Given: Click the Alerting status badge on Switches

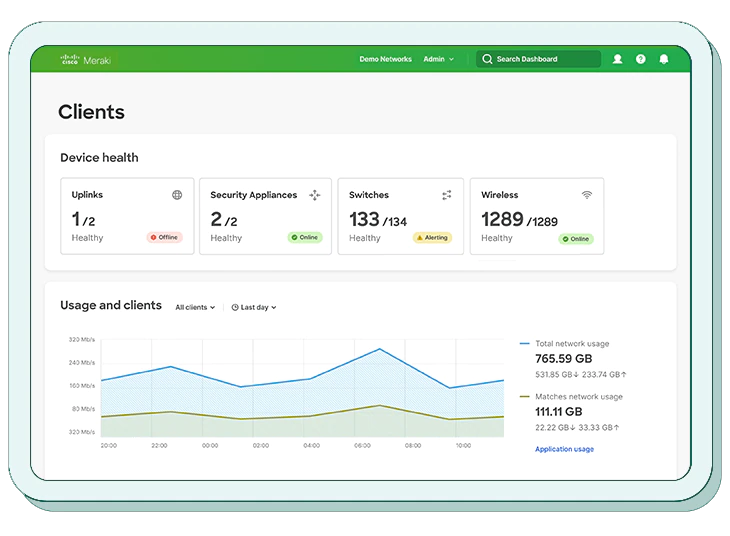Looking at the screenshot, I should (432, 238).
